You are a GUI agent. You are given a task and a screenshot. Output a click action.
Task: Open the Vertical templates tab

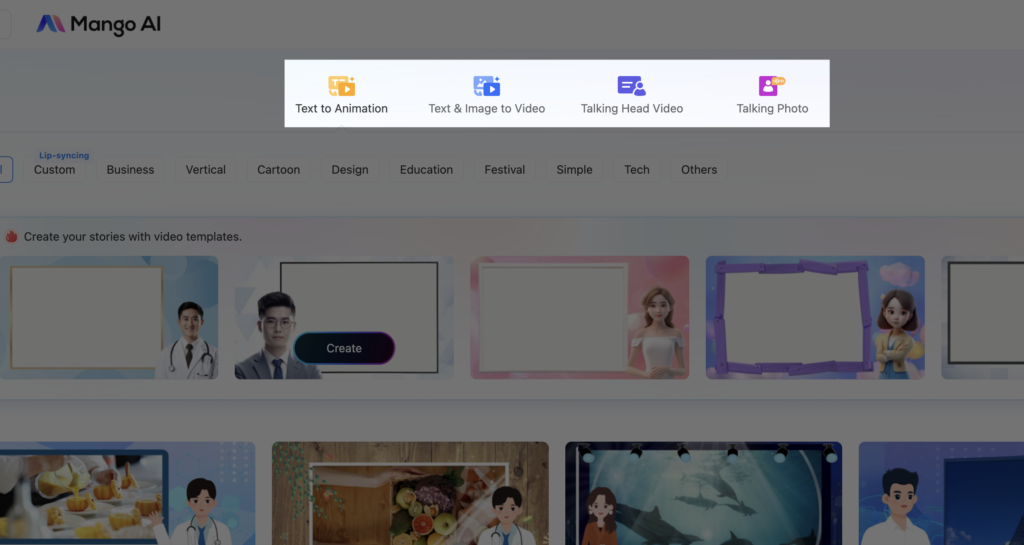(206, 170)
